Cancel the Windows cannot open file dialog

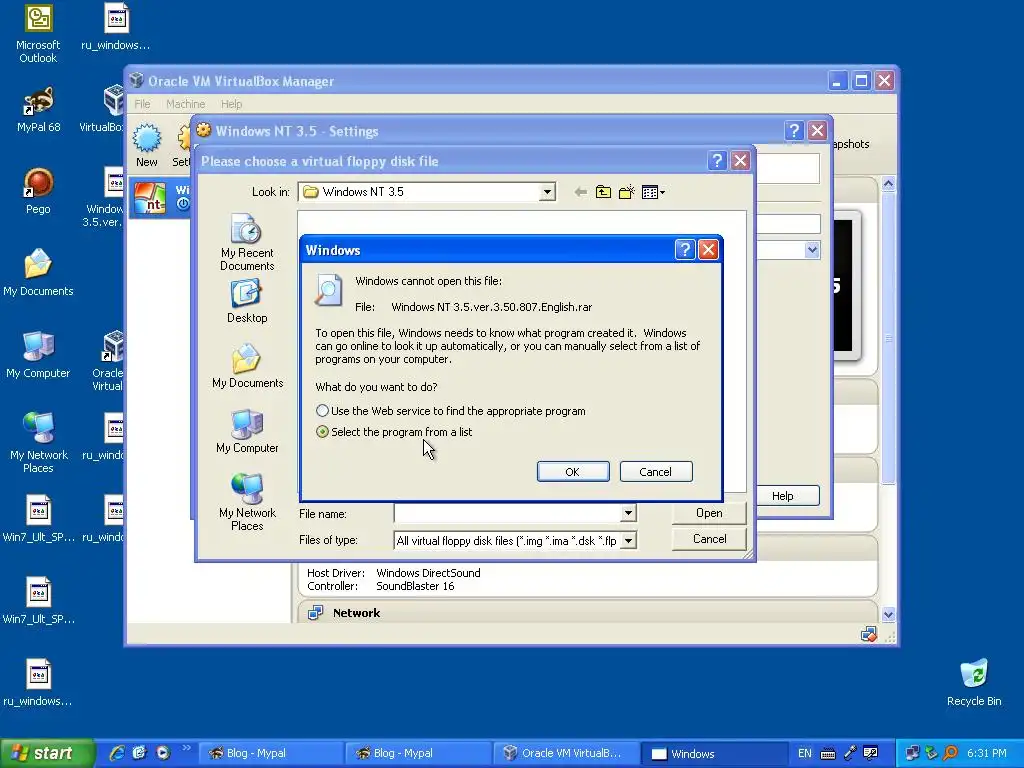click(x=656, y=472)
